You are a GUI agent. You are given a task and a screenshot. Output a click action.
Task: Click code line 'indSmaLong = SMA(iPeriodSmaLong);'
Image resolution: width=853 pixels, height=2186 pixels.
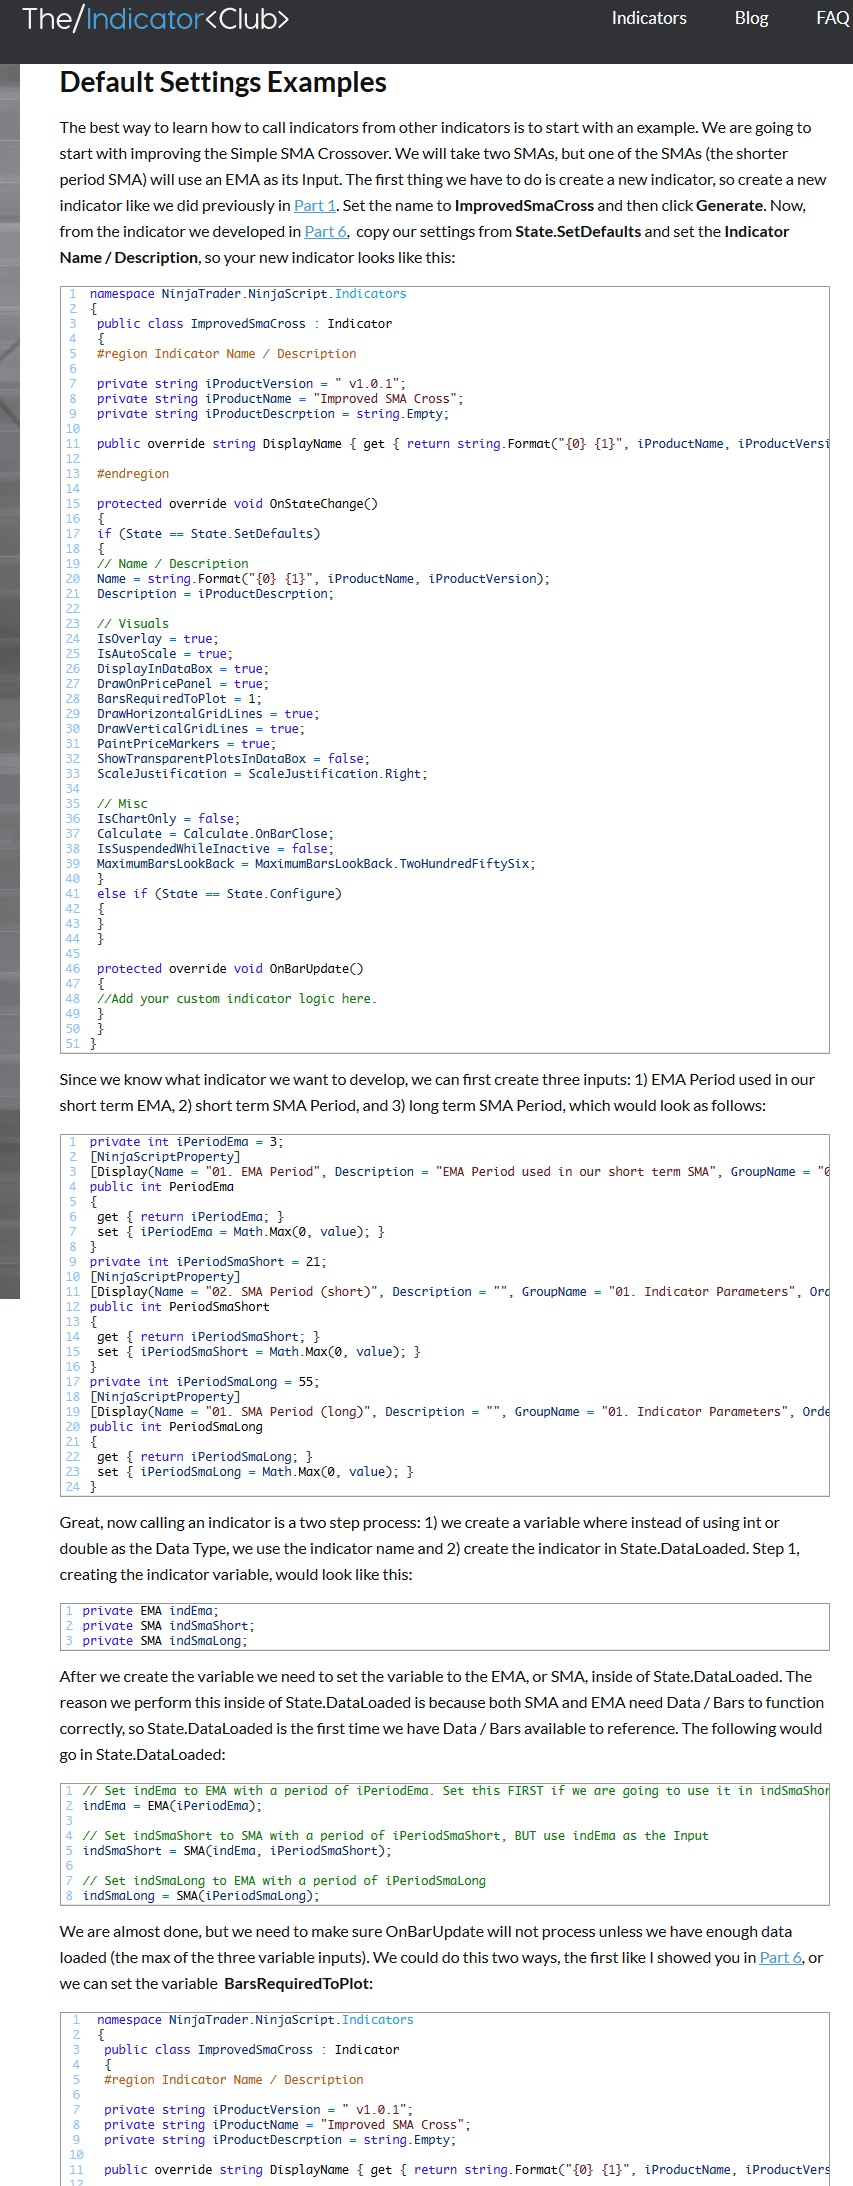(x=201, y=1896)
